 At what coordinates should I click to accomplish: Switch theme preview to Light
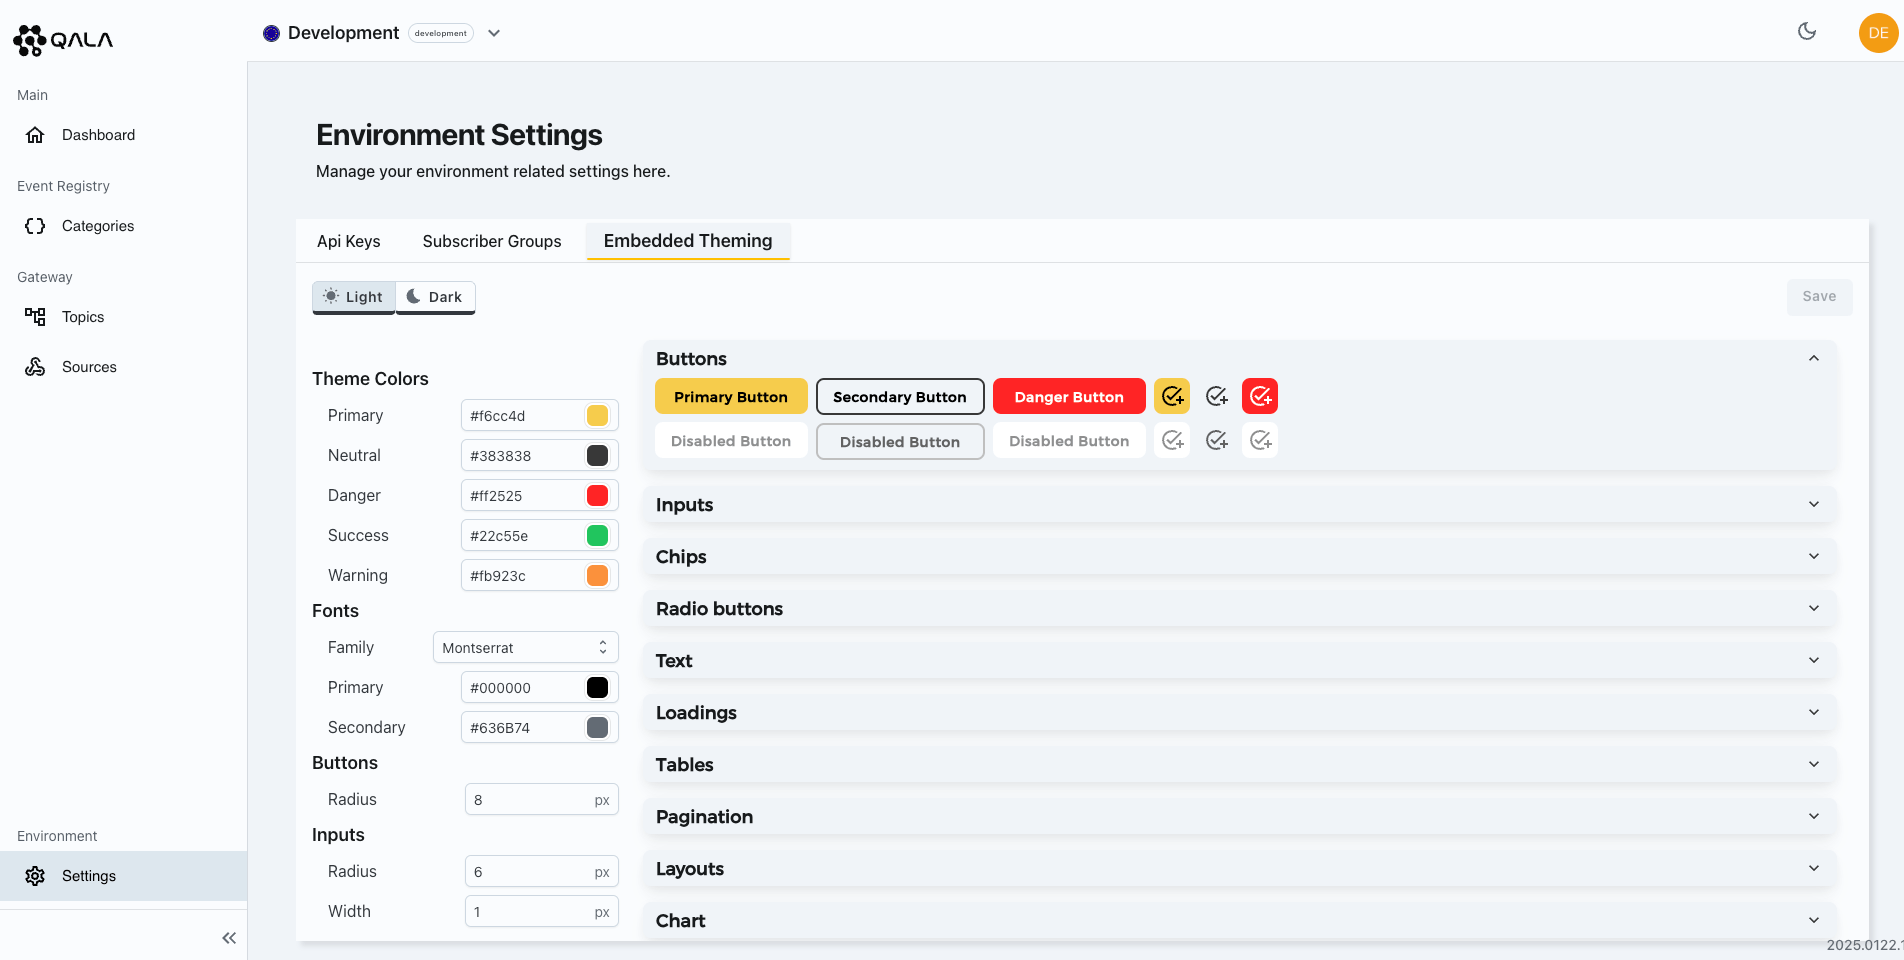pyautogui.click(x=354, y=297)
